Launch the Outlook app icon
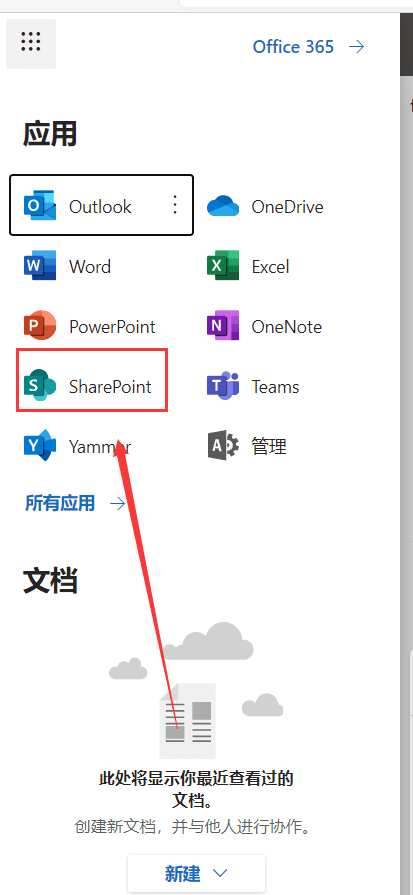Screen dimensions: 413x895 40,206
